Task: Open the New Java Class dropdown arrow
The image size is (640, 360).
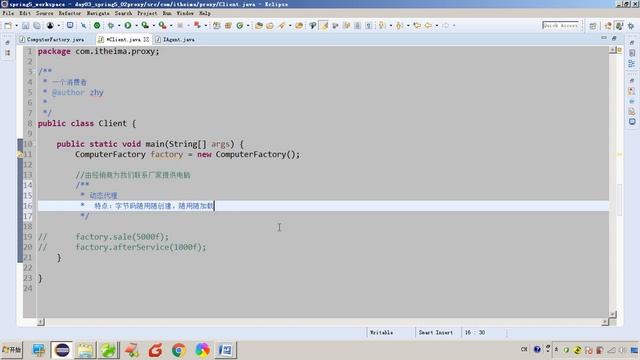Action: (248, 26)
